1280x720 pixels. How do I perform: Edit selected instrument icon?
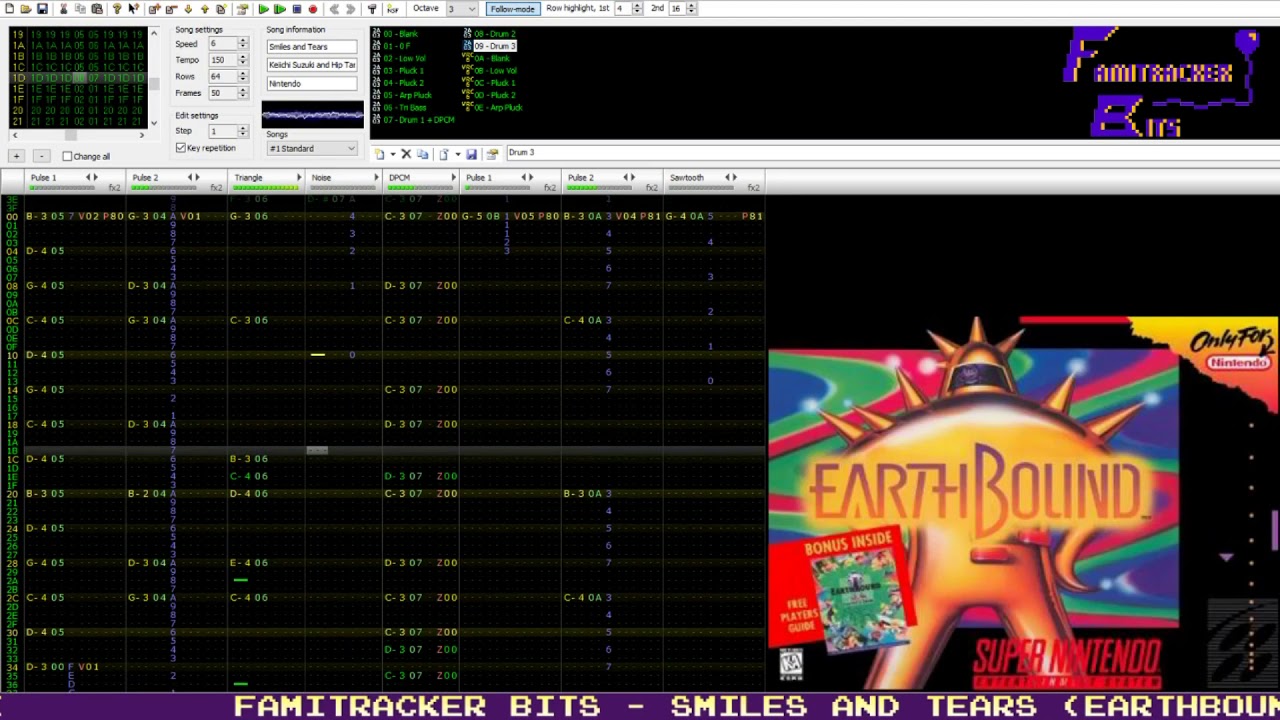click(492, 154)
